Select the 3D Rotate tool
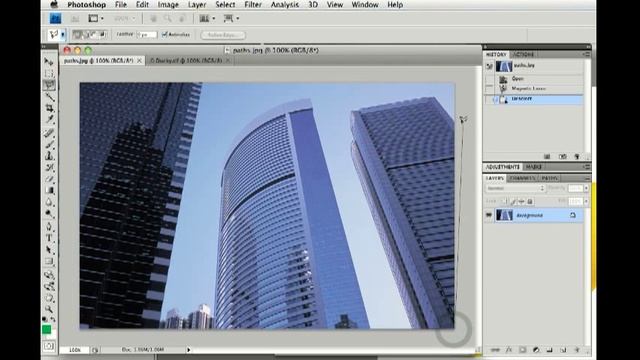The height and width of the screenshot is (360, 640). (49, 274)
